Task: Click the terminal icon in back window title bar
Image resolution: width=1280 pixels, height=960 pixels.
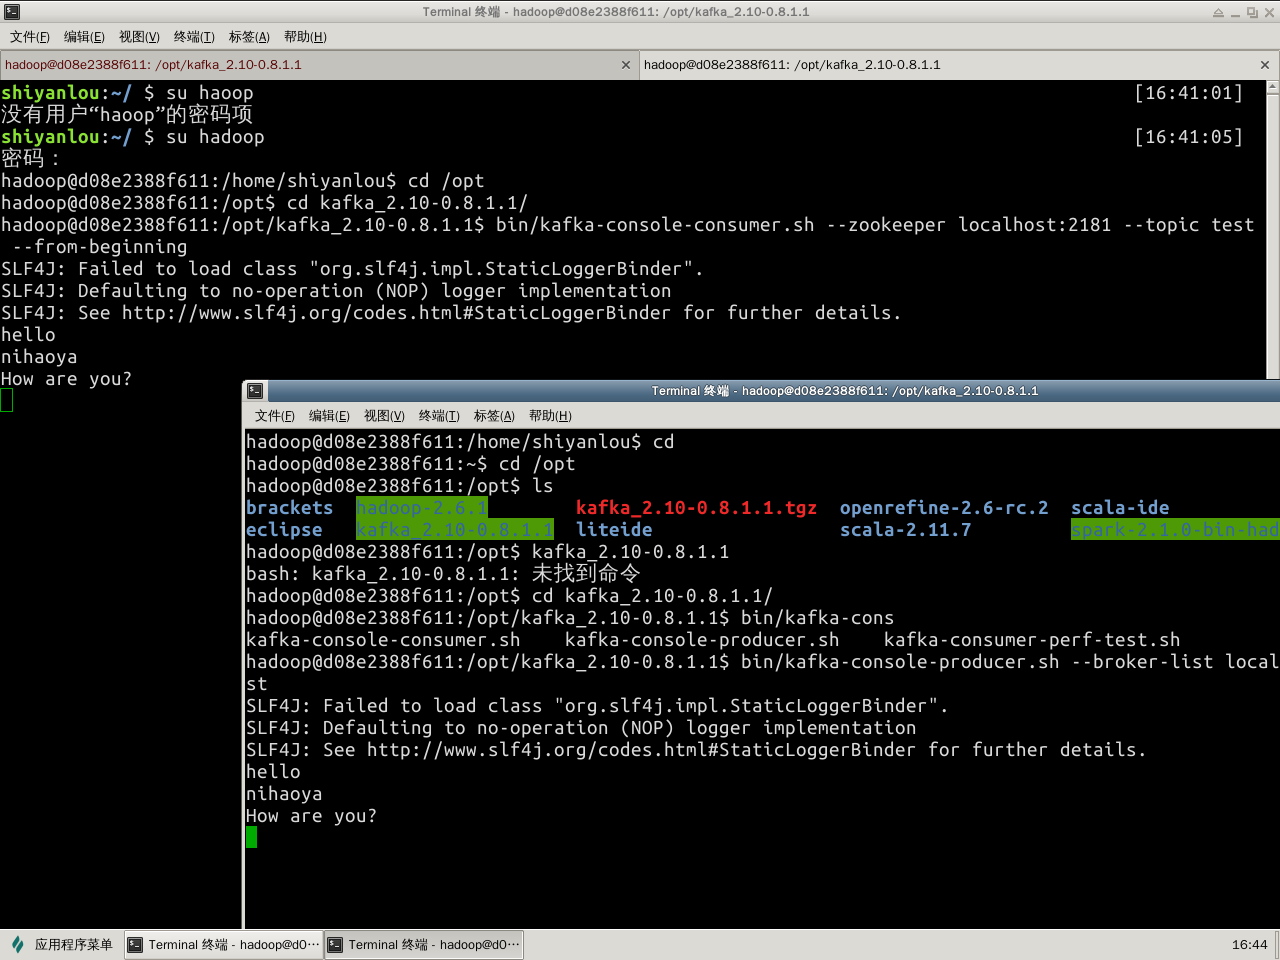Action: coord(12,12)
